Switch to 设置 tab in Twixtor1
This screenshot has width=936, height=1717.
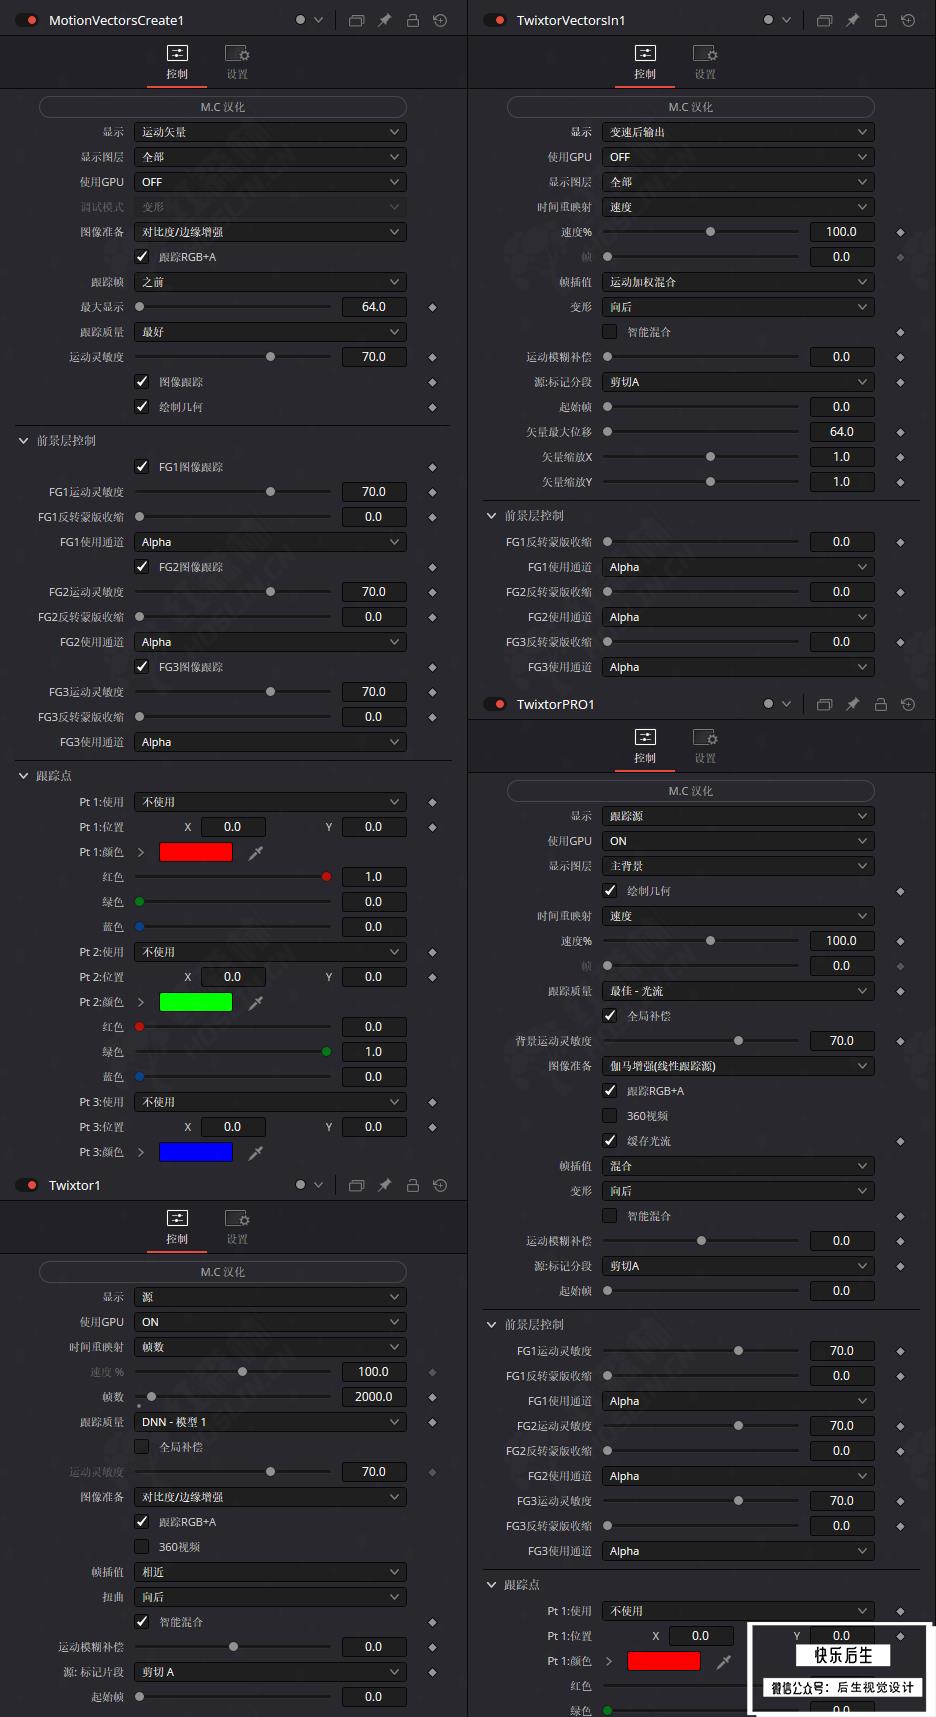[237, 1228]
